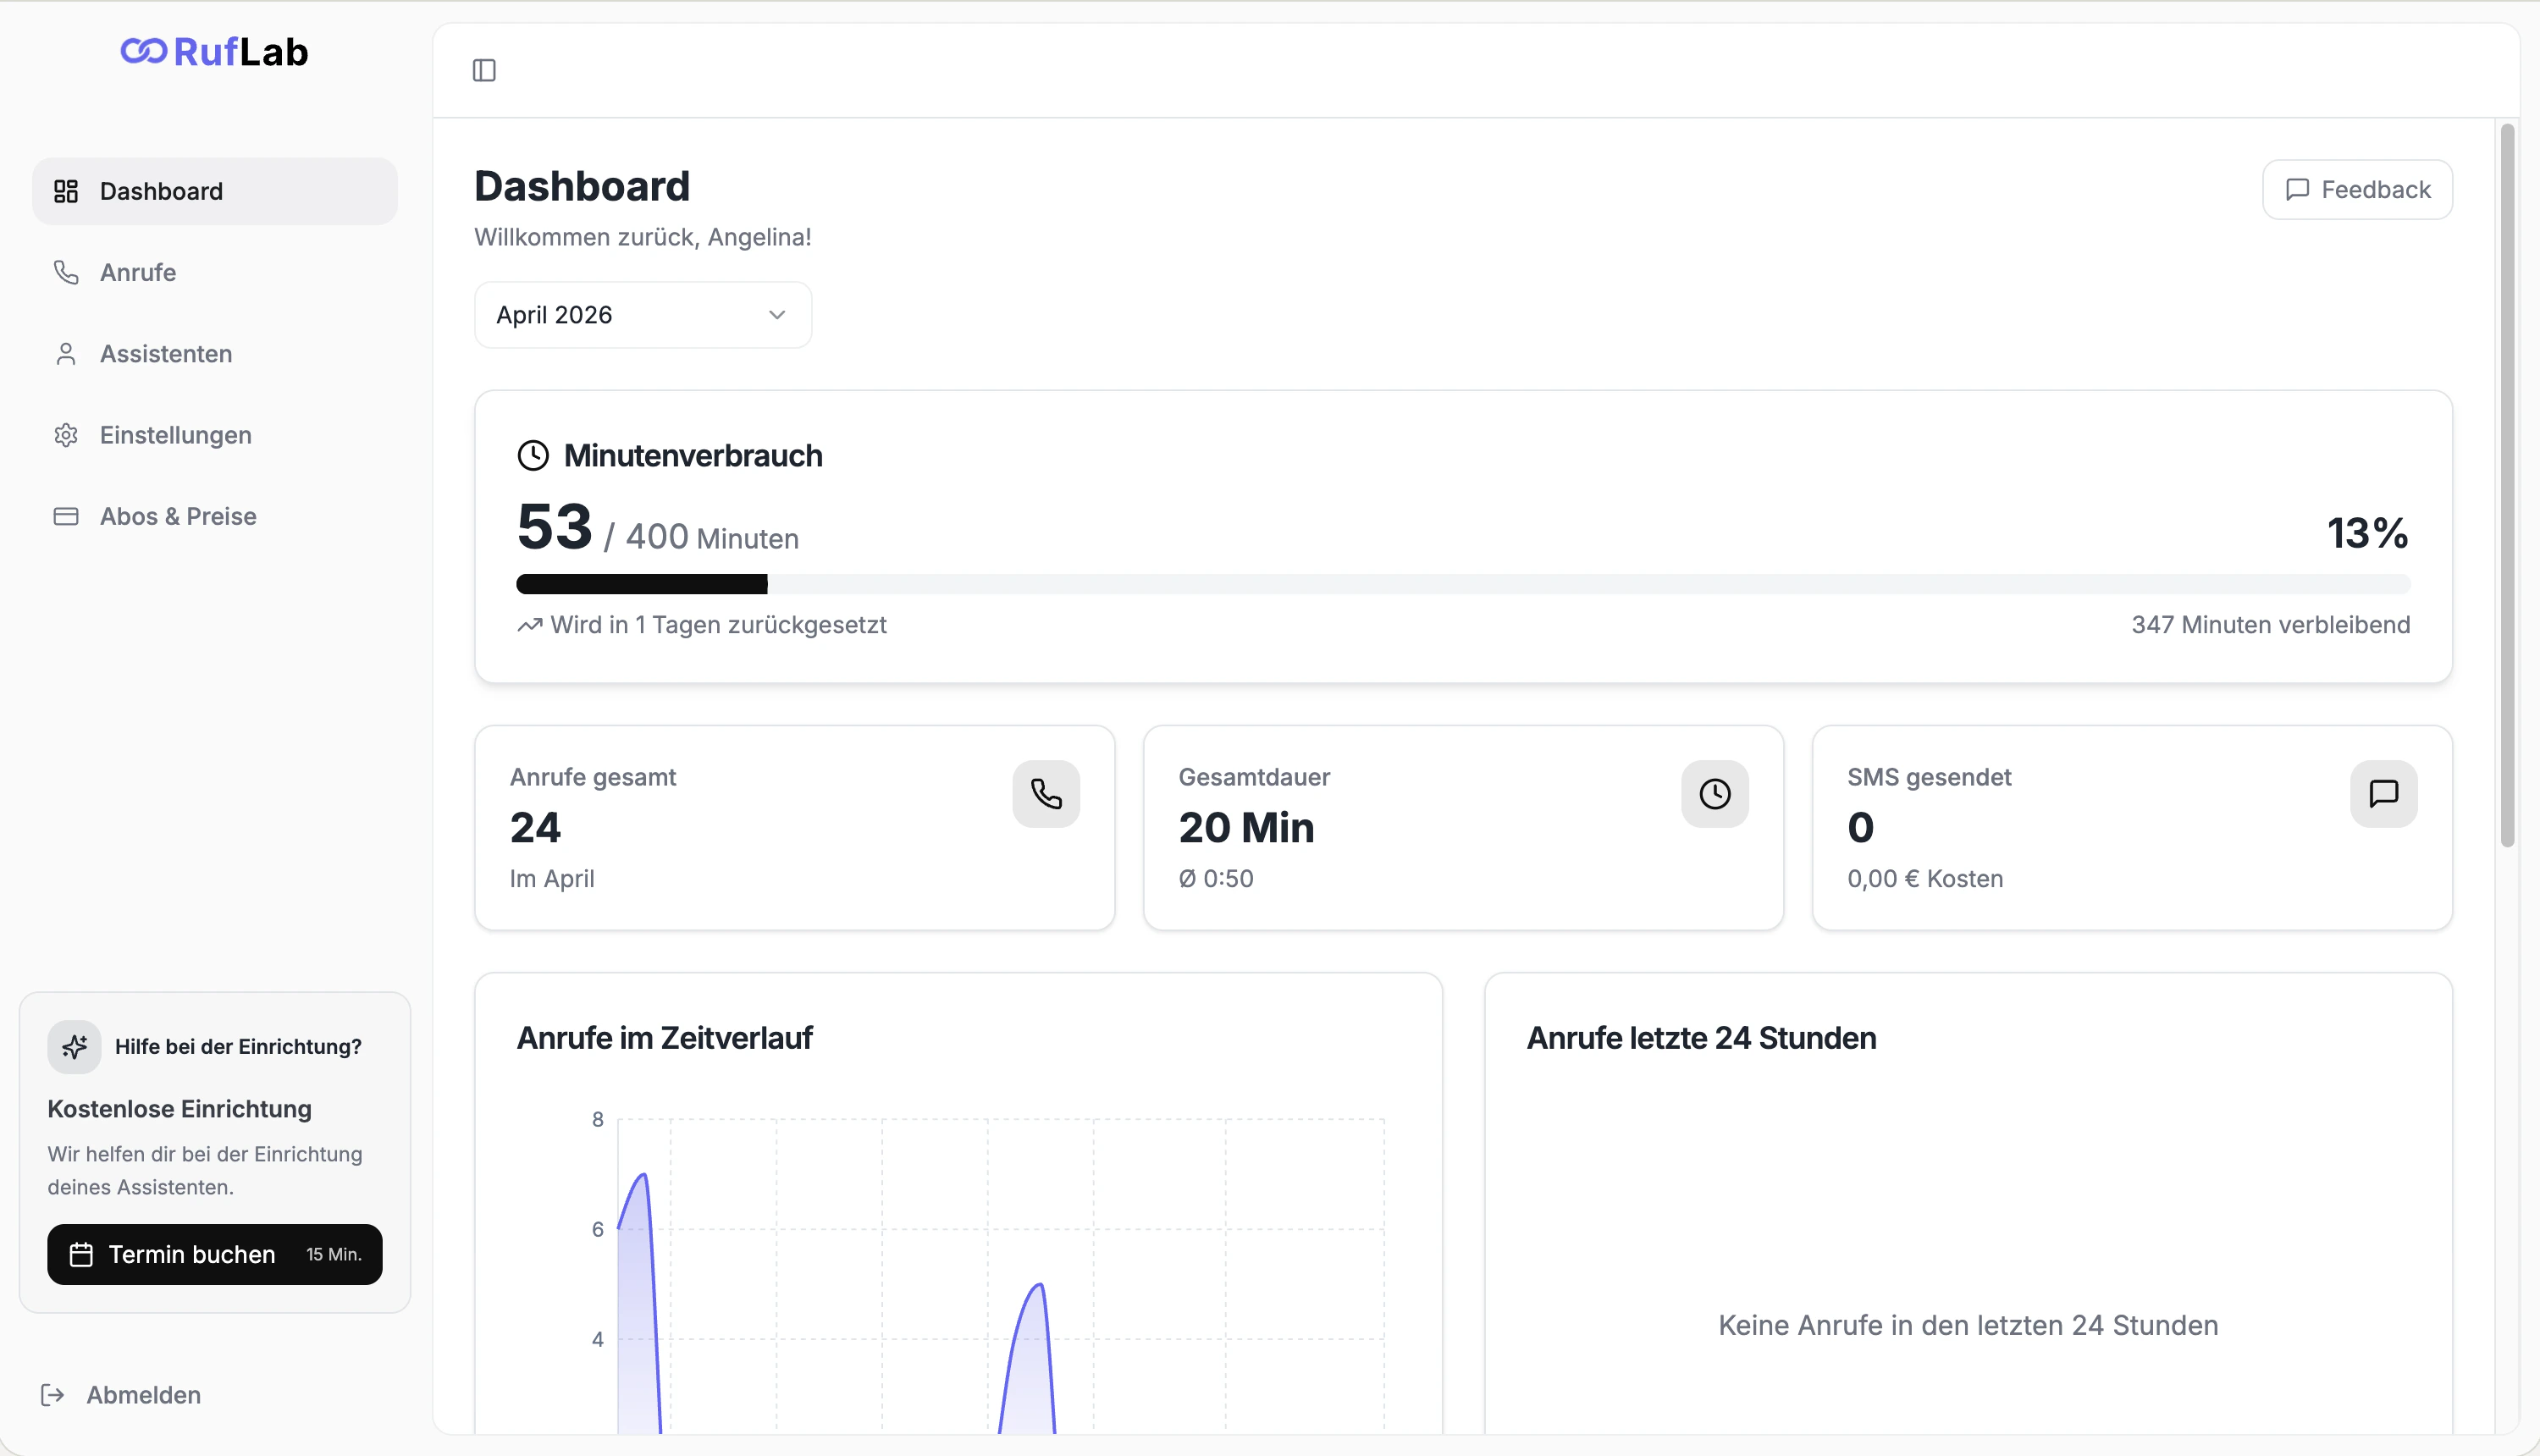Click the gear icon beside Einstellungen
Viewport: 2540px width, 1456px height.
point(66,435)
